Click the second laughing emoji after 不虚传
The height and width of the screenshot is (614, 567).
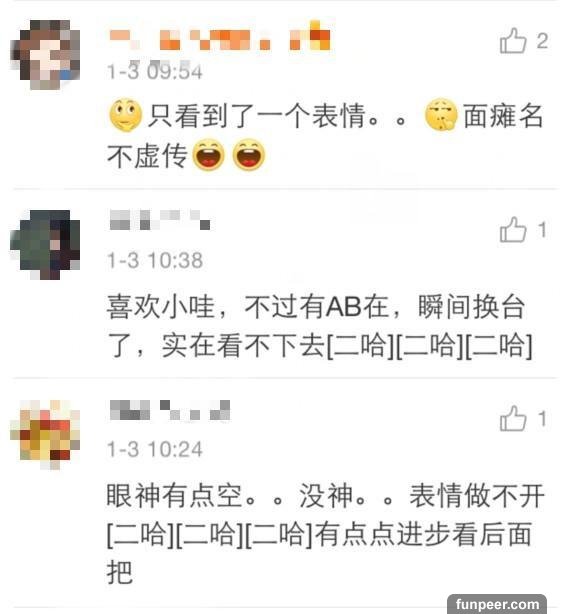(x=249, y=154)
